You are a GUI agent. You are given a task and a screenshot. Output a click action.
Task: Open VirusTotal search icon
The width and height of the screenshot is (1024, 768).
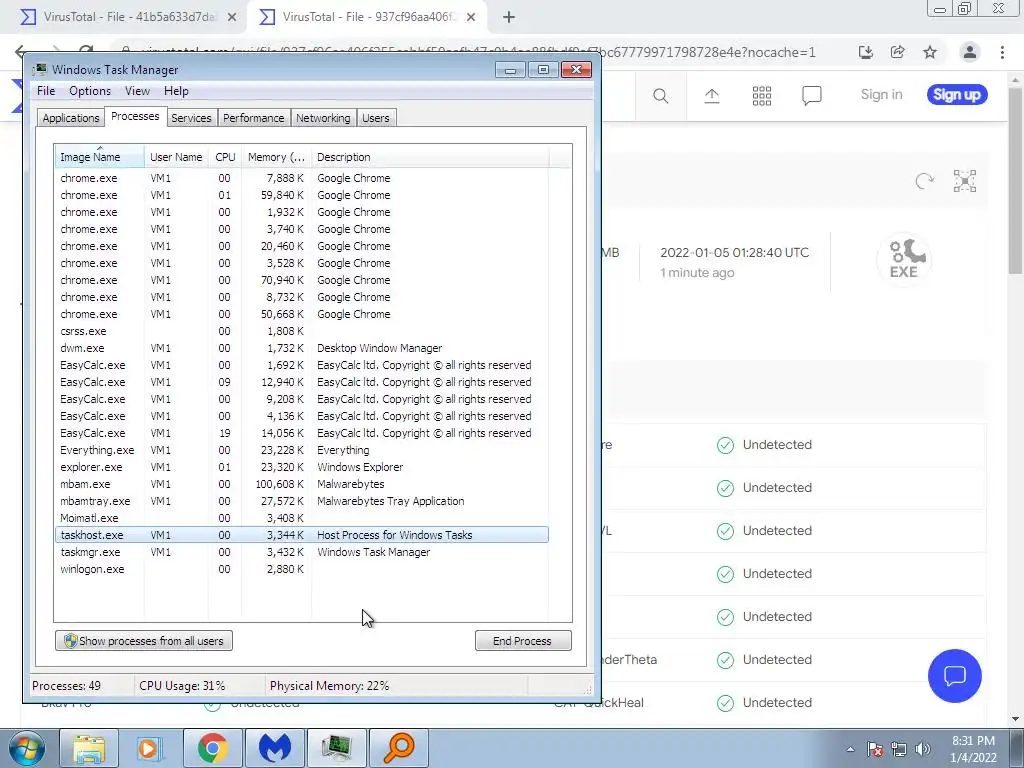click(660, 96)
